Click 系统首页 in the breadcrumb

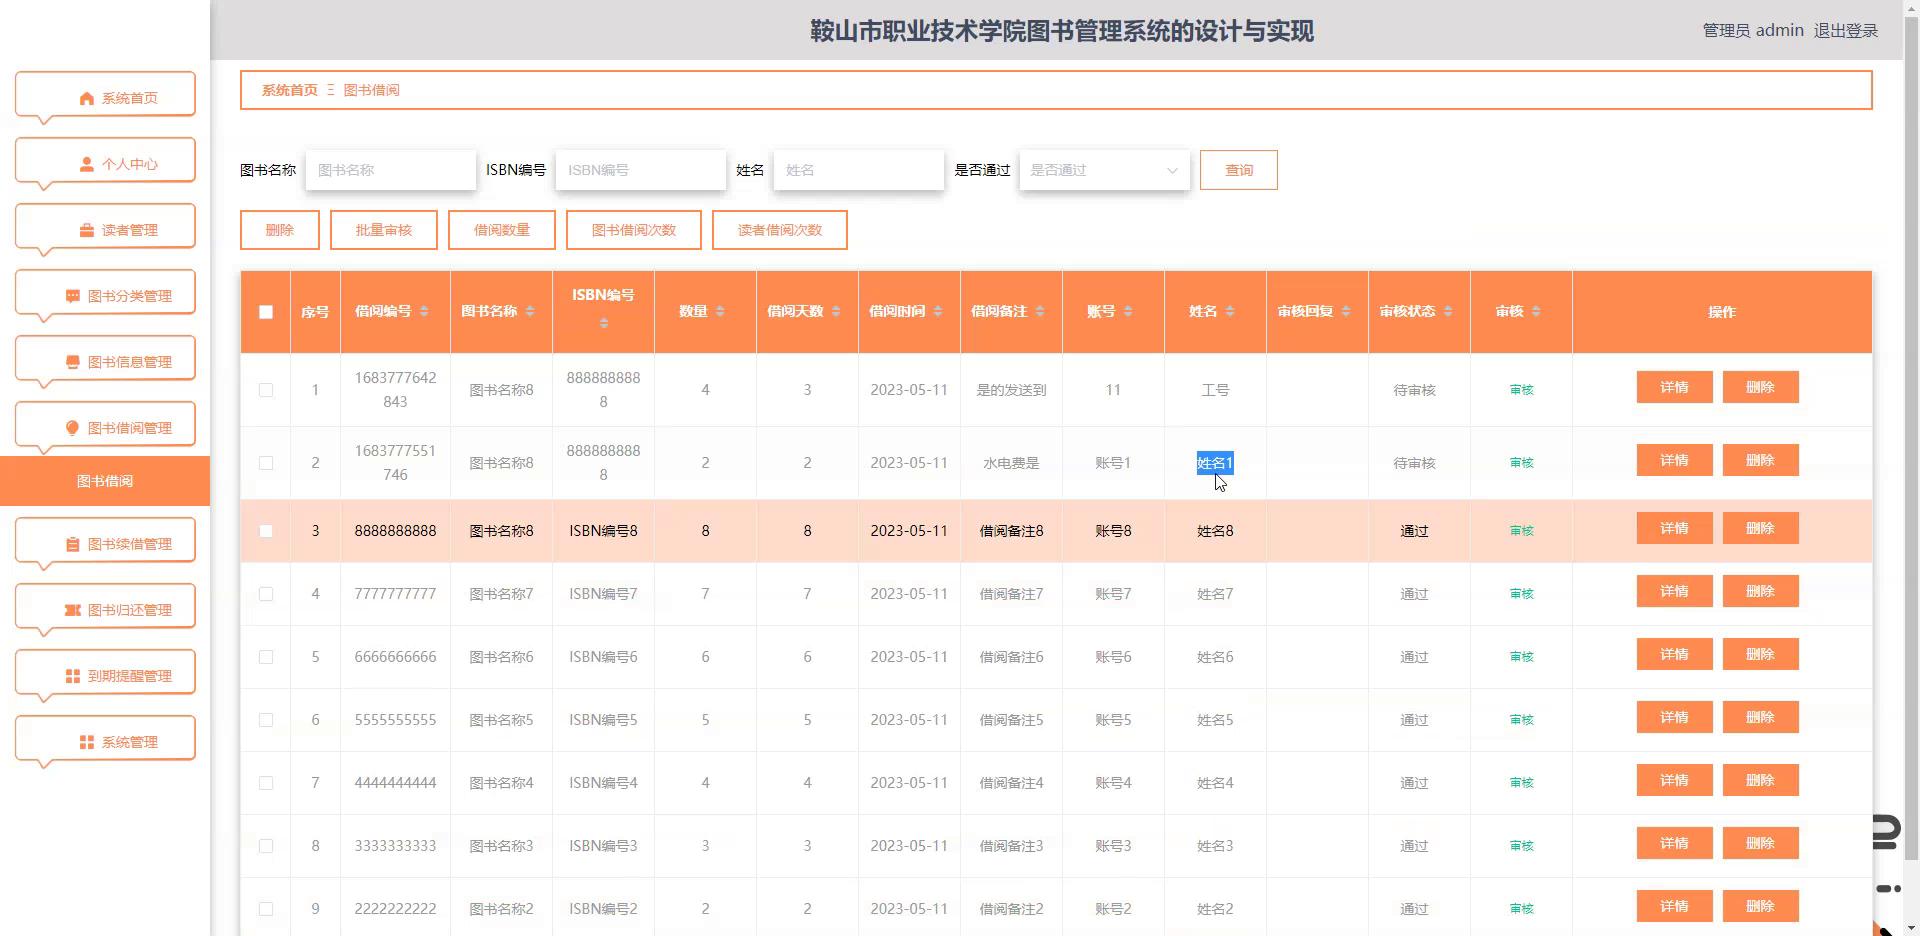tap(290, 90)
